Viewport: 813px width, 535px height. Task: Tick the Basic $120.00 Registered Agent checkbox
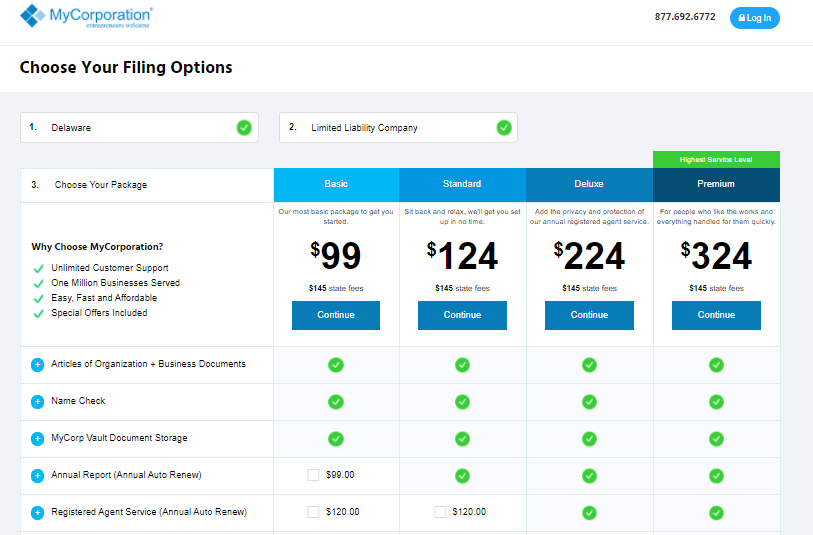pyautogui.click(x=313, y=512)
